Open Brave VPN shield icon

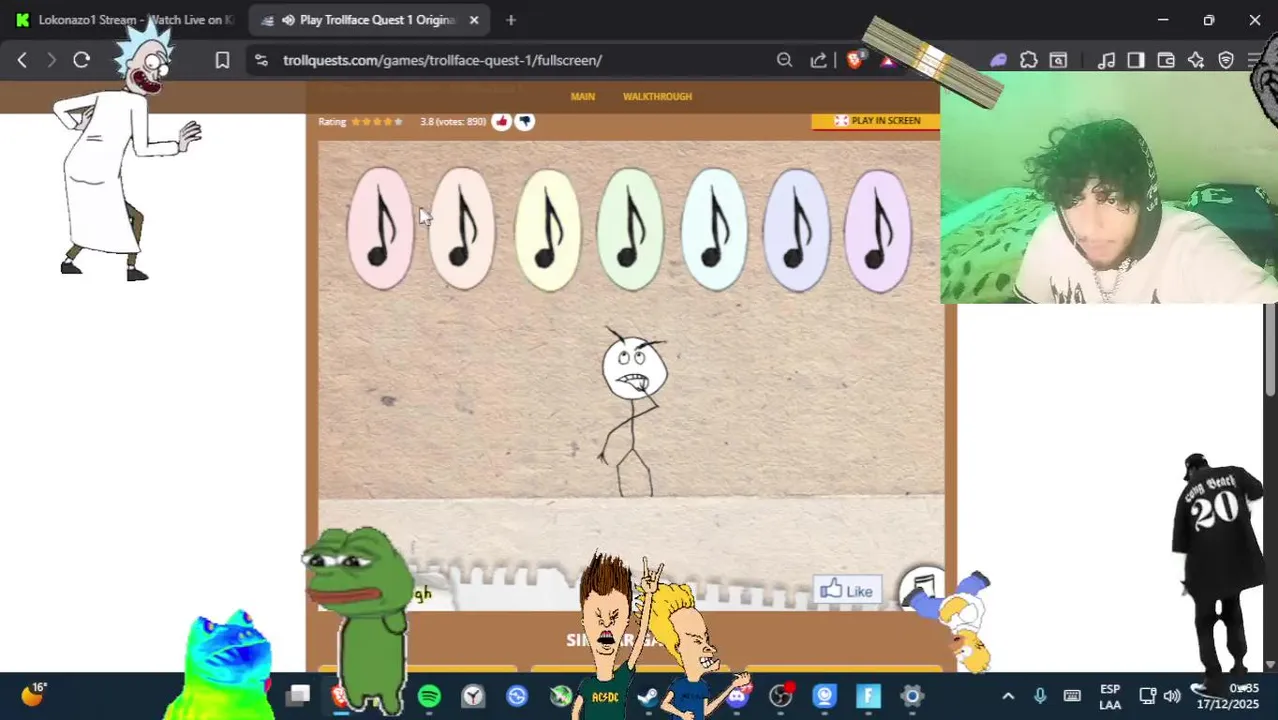pos(1226,60)
